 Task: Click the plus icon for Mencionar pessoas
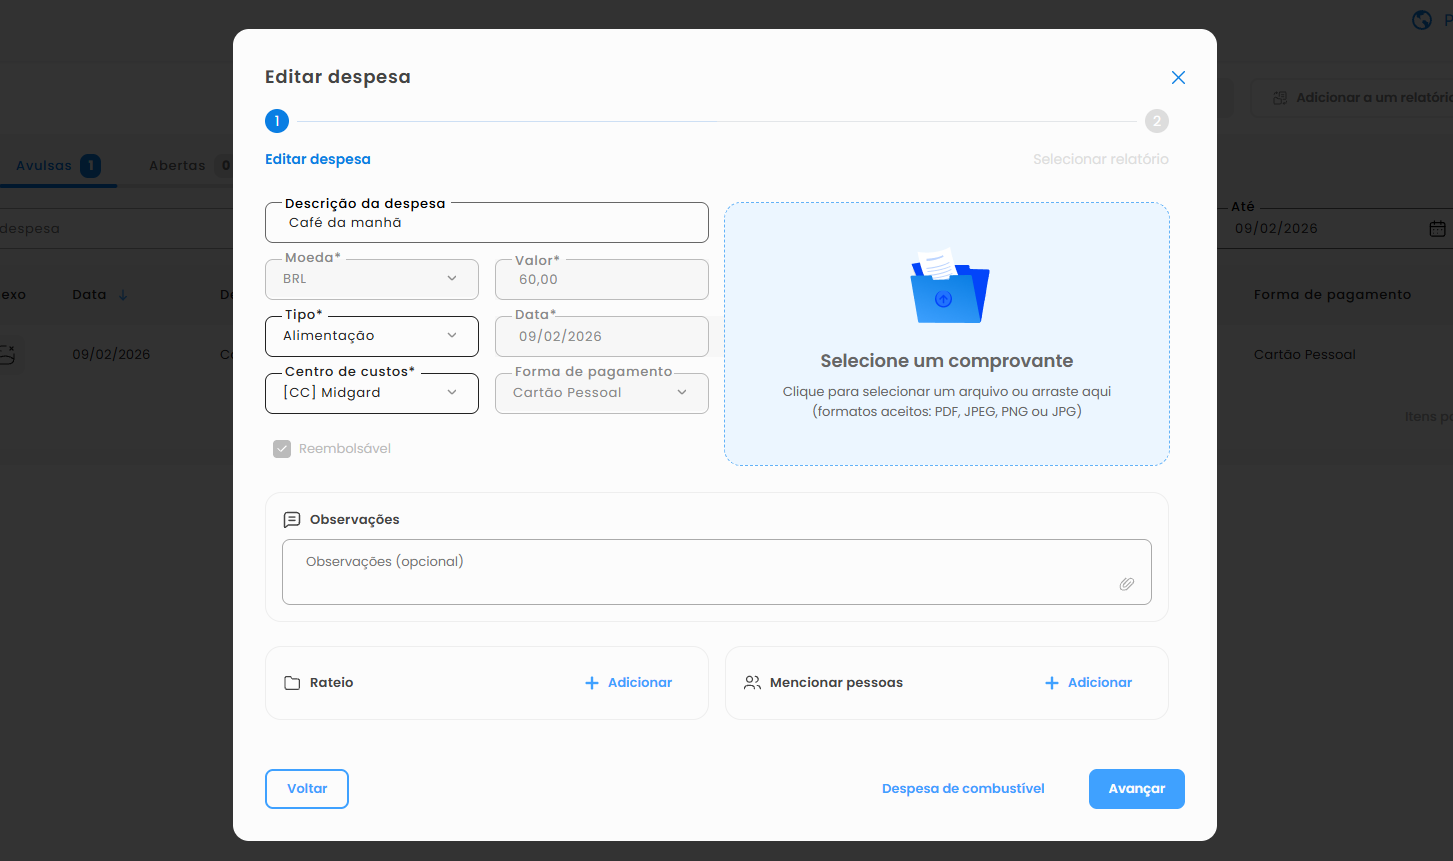coord(1051,683)
